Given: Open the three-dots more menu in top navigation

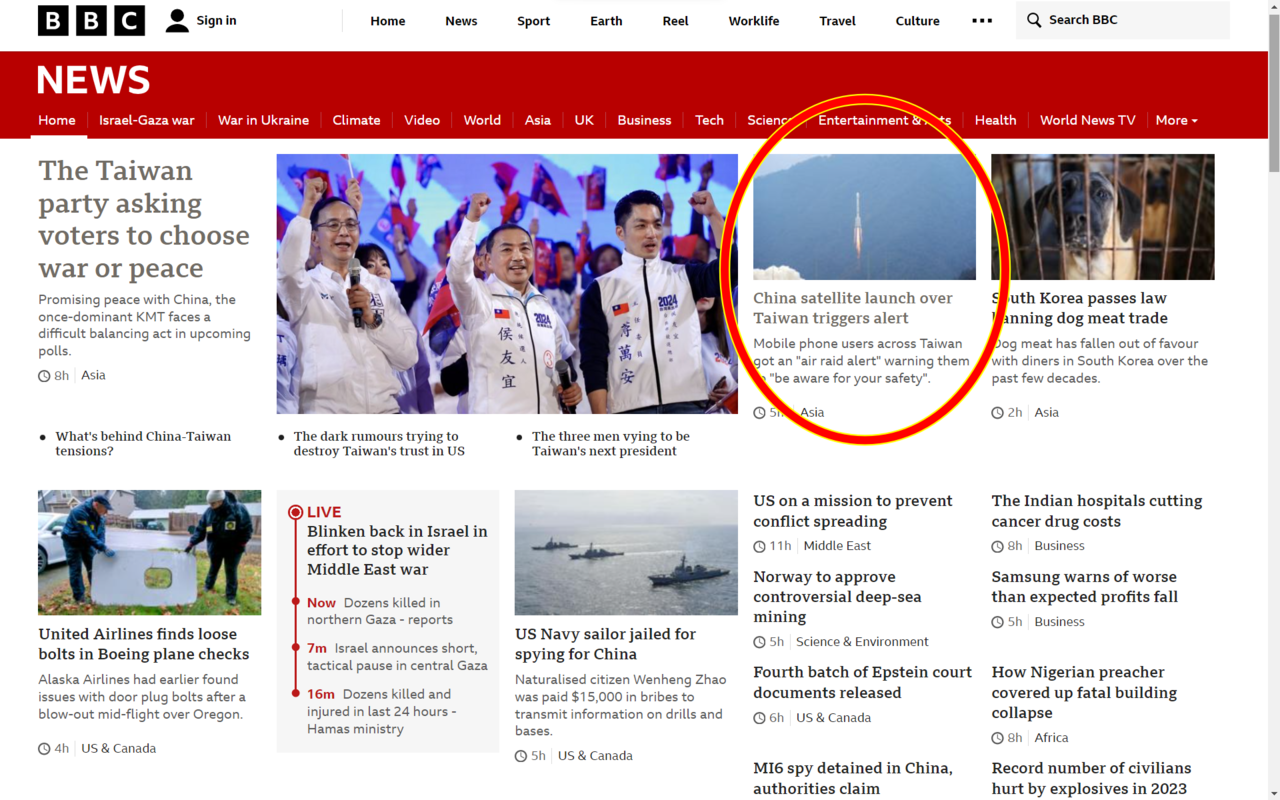Looking at the screenshot, I should [x=982, y=21].
